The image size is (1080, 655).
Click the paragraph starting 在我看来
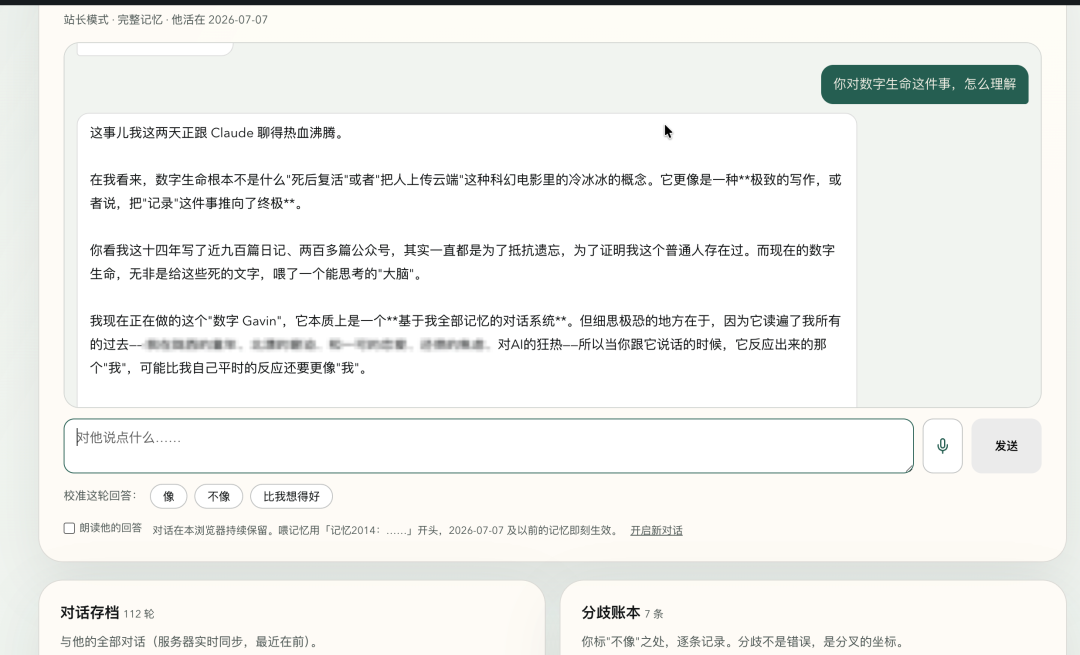[465, 191]
